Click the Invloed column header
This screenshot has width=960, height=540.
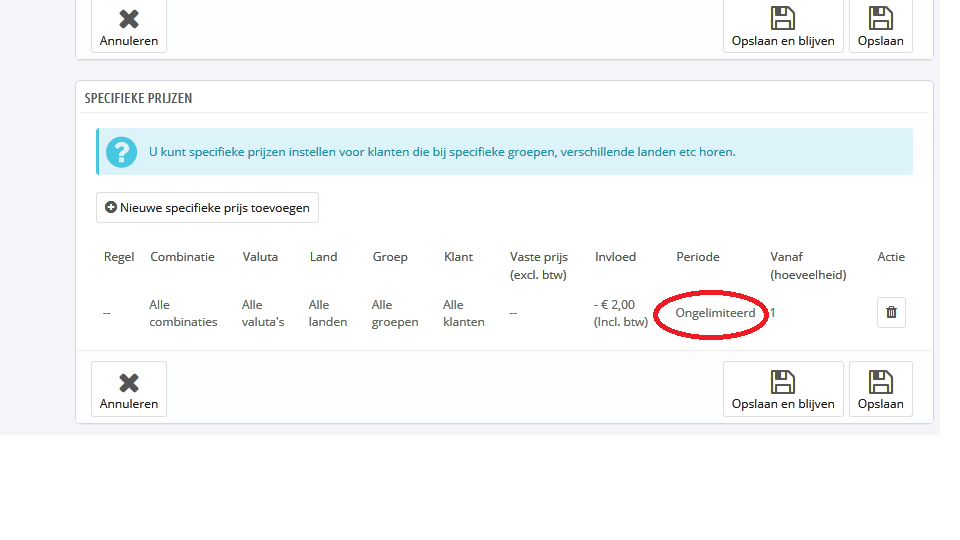pos(615,257)
